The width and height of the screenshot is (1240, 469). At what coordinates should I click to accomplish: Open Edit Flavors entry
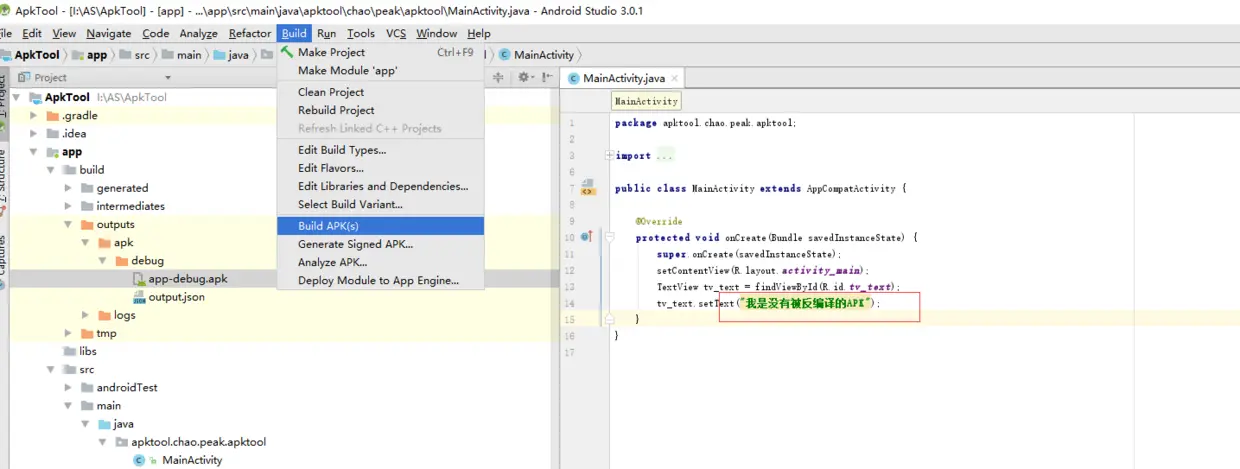380,168
